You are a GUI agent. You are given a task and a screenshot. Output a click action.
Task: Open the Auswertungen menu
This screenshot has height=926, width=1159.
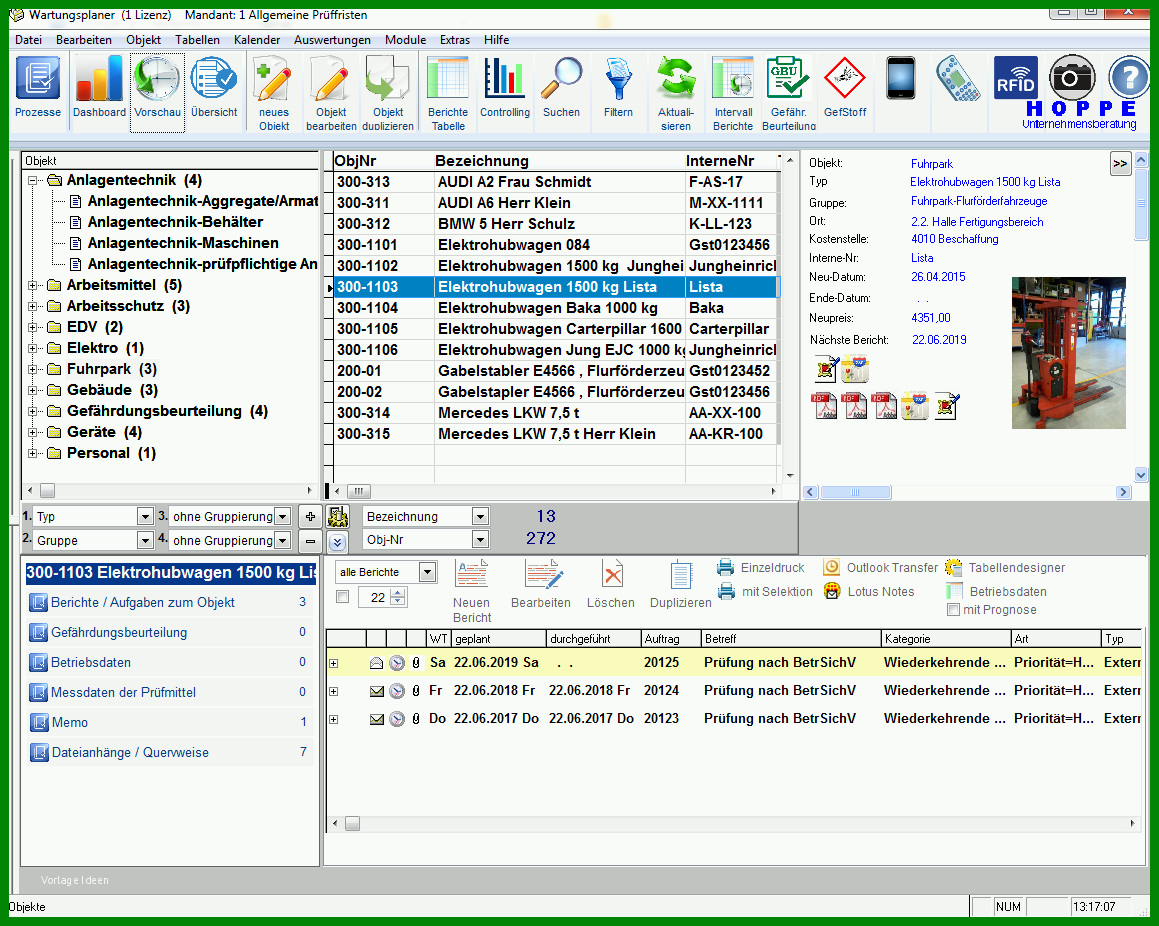[x=332, y=40]
